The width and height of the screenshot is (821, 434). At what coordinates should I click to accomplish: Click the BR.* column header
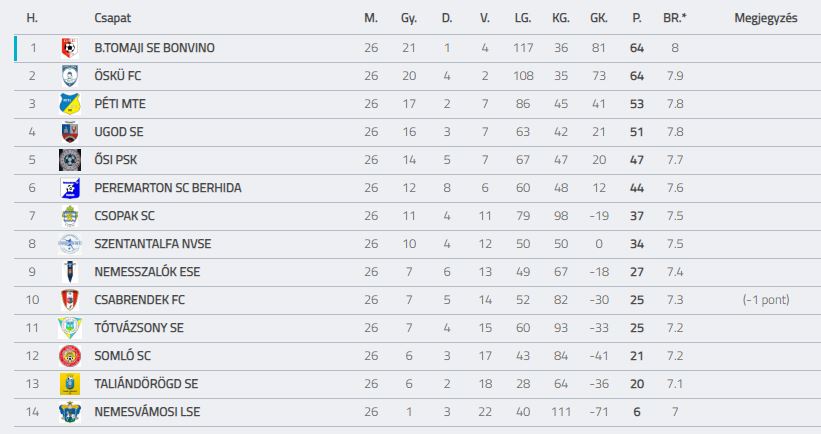[x=674, y=18]
